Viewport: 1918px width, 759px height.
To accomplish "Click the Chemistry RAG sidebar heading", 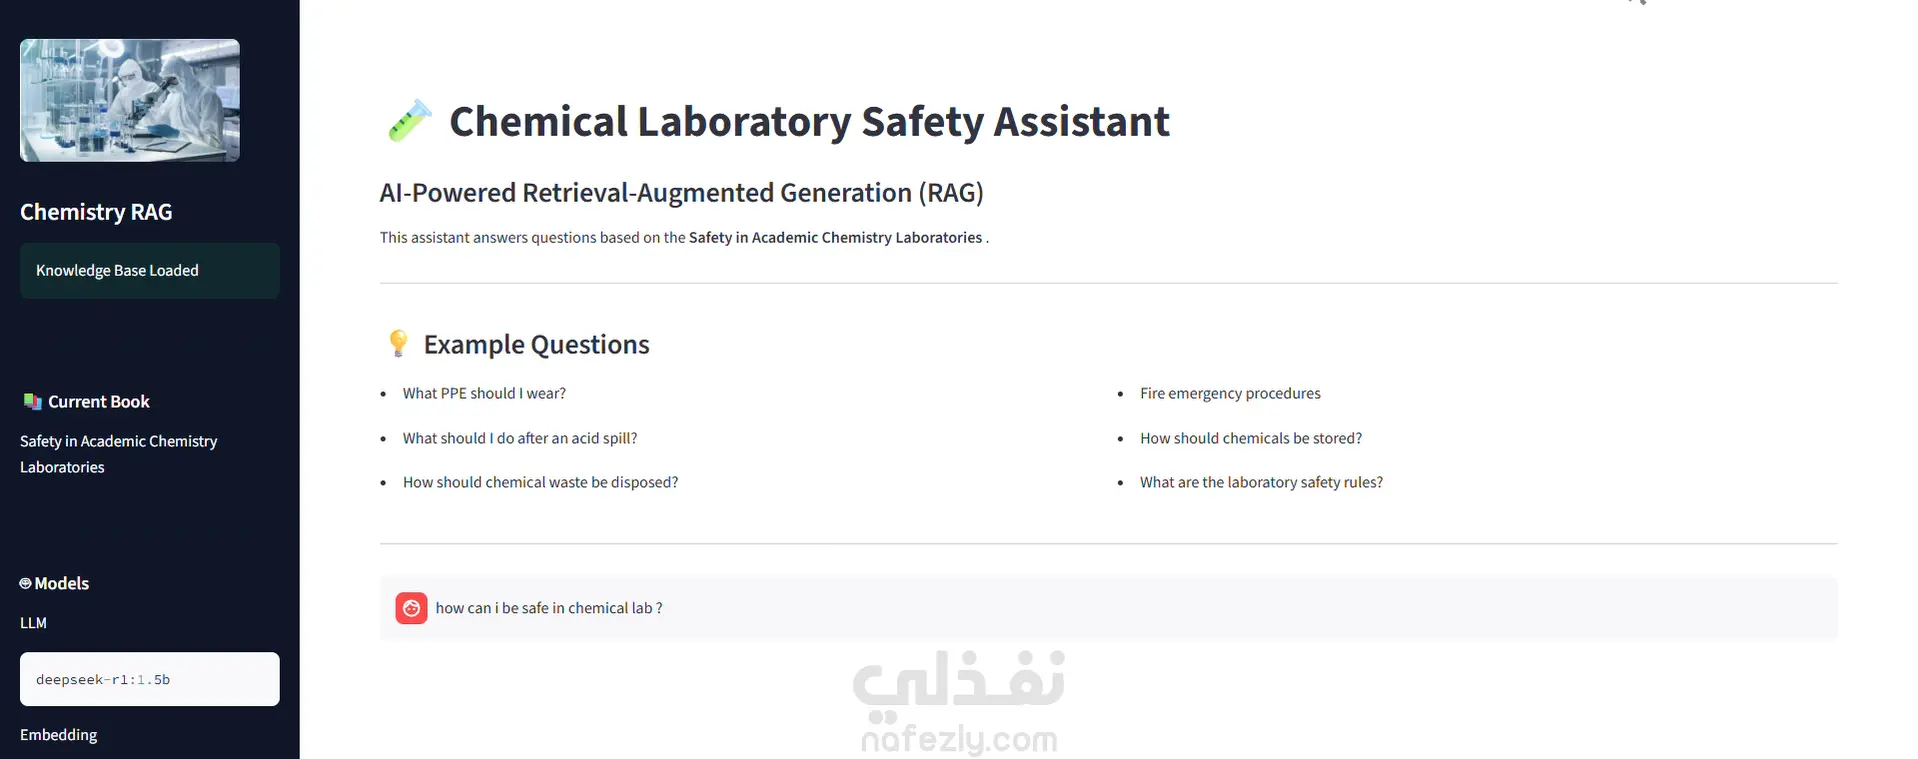I will click(x=96, y=212).
